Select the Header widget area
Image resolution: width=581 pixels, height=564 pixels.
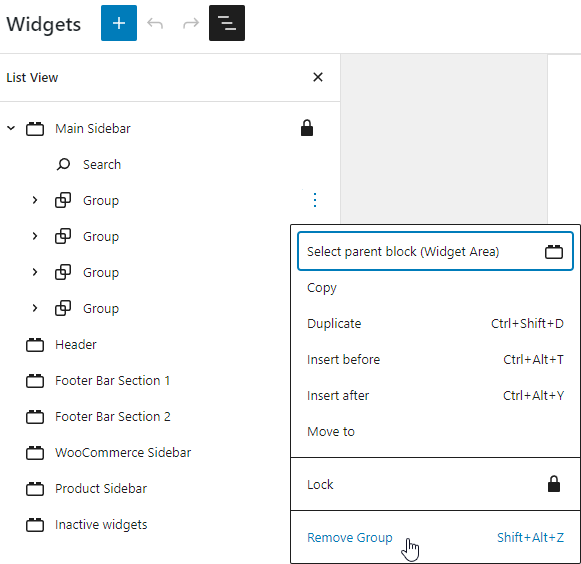pyautogui.click(x=76, y=345)
